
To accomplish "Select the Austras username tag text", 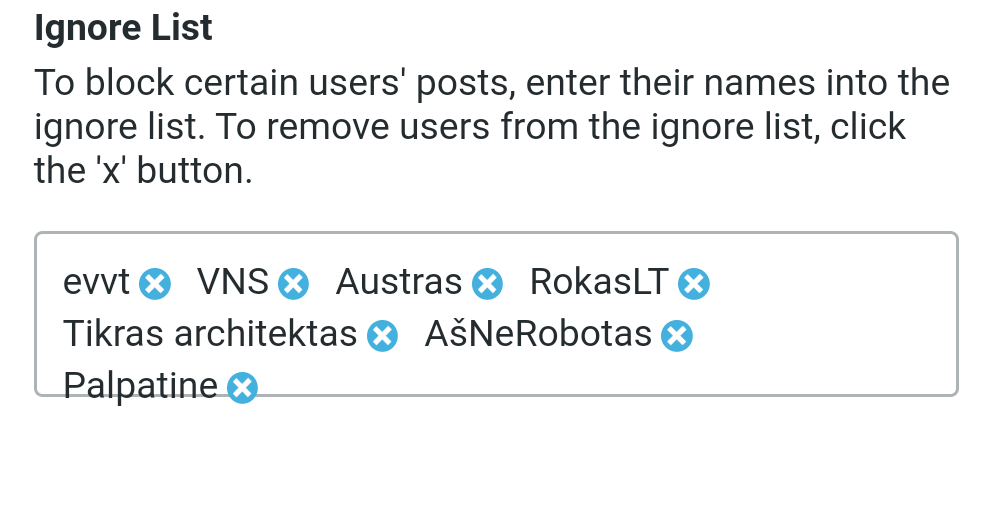I will [399, 282].
